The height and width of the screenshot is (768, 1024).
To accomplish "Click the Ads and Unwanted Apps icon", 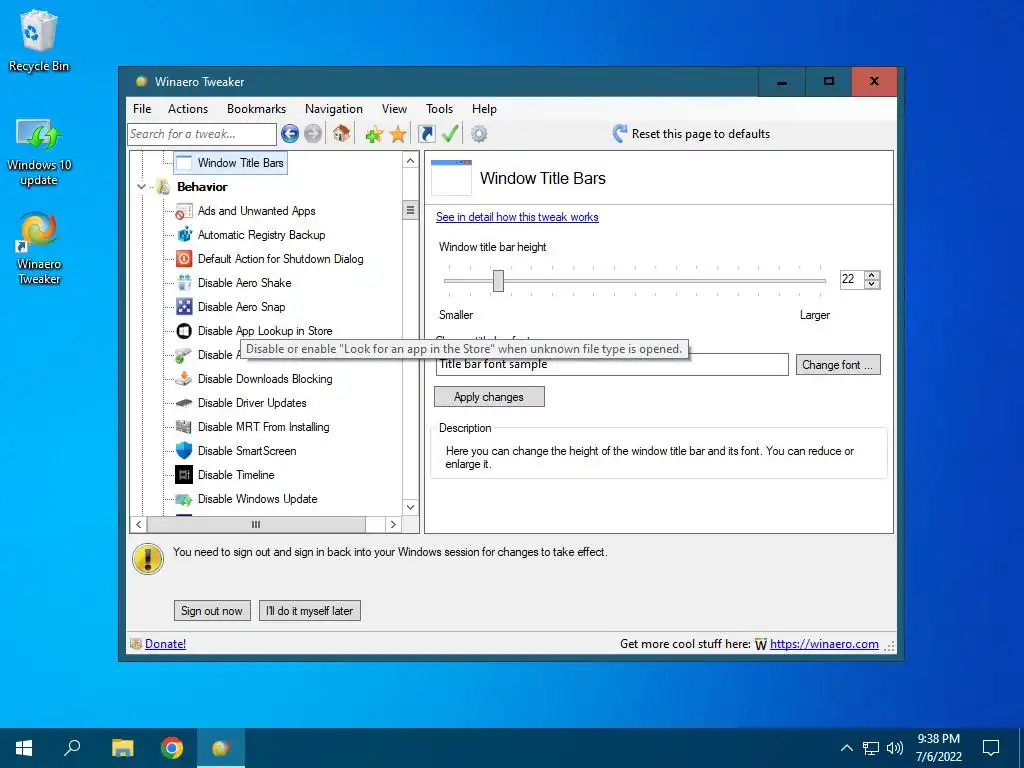I will (184, 211).
